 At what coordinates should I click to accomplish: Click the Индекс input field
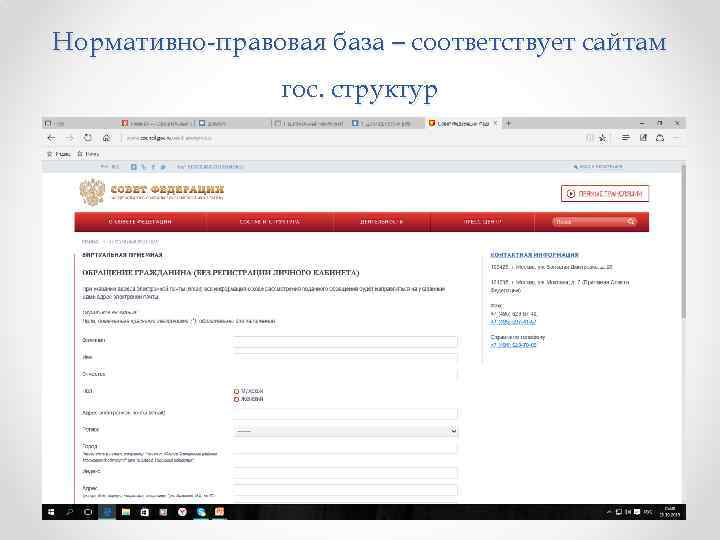tap(345, 473)
